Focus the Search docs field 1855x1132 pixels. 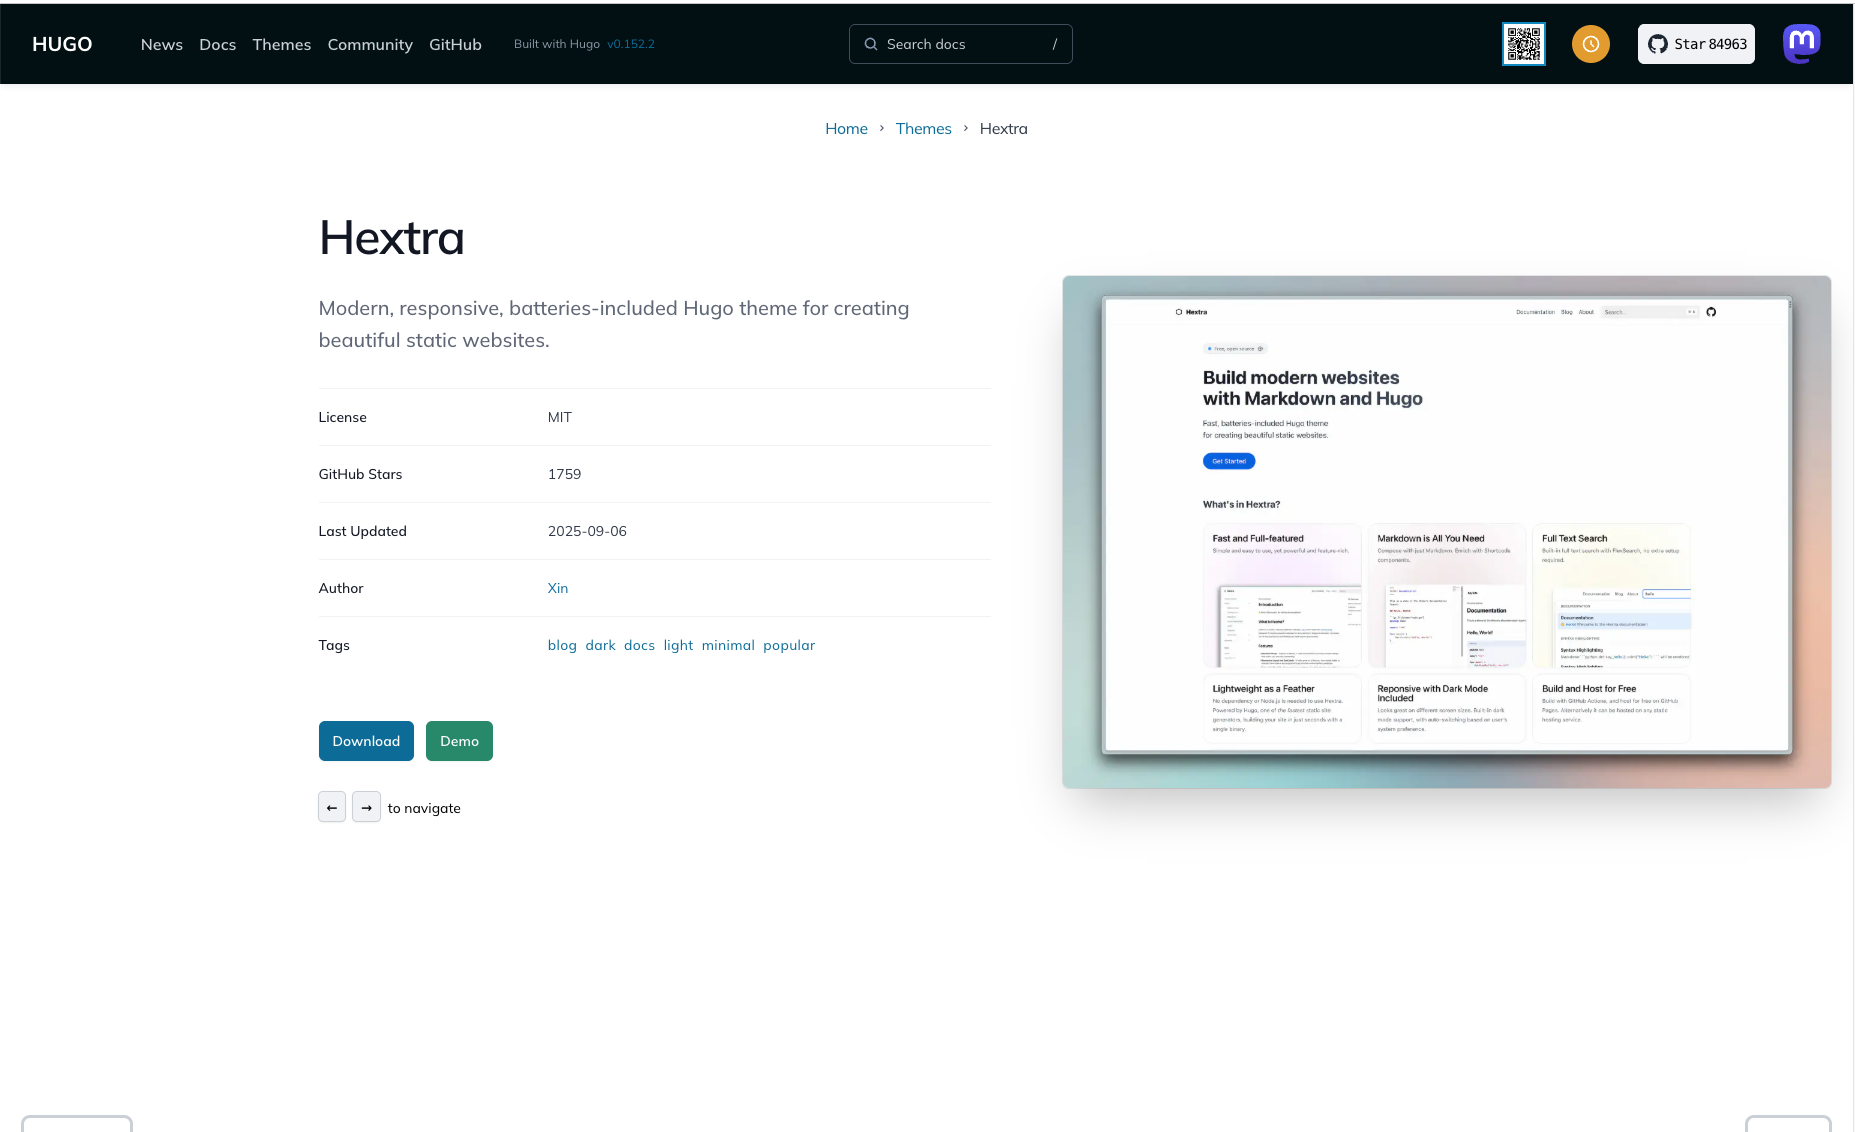point(960,44)
